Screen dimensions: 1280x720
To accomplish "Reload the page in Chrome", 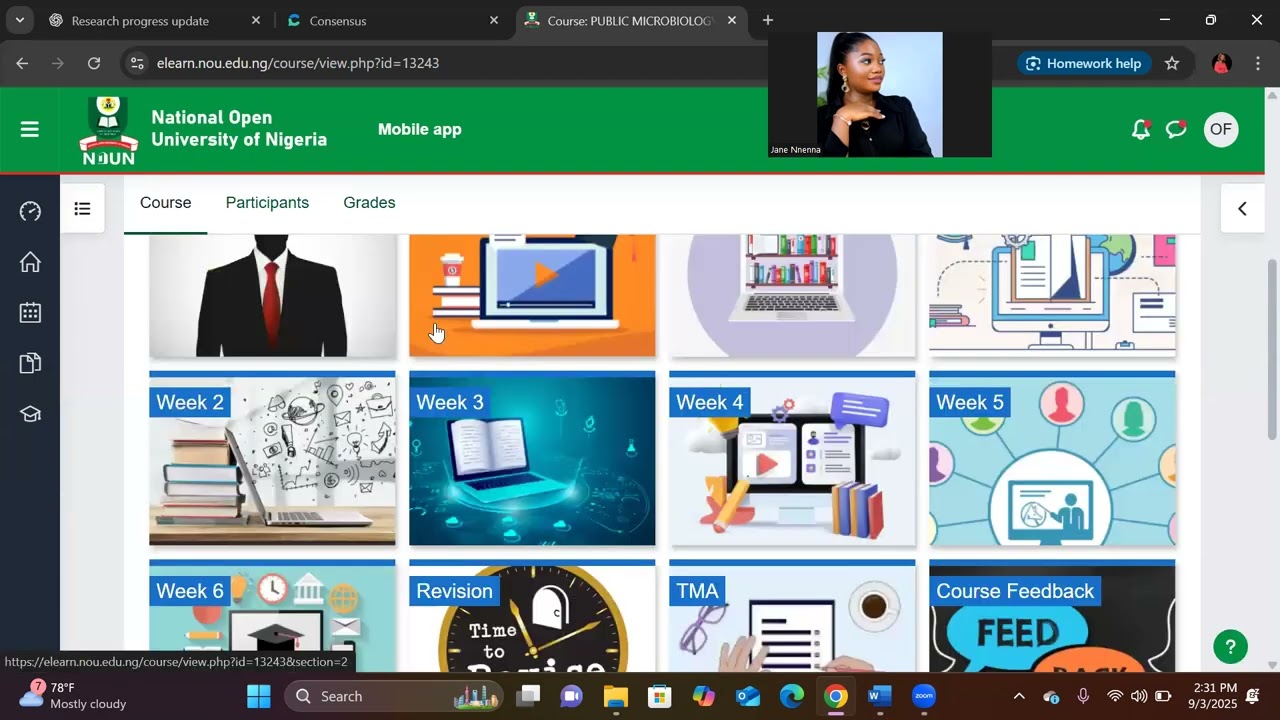I will click(x=94, y=63).
